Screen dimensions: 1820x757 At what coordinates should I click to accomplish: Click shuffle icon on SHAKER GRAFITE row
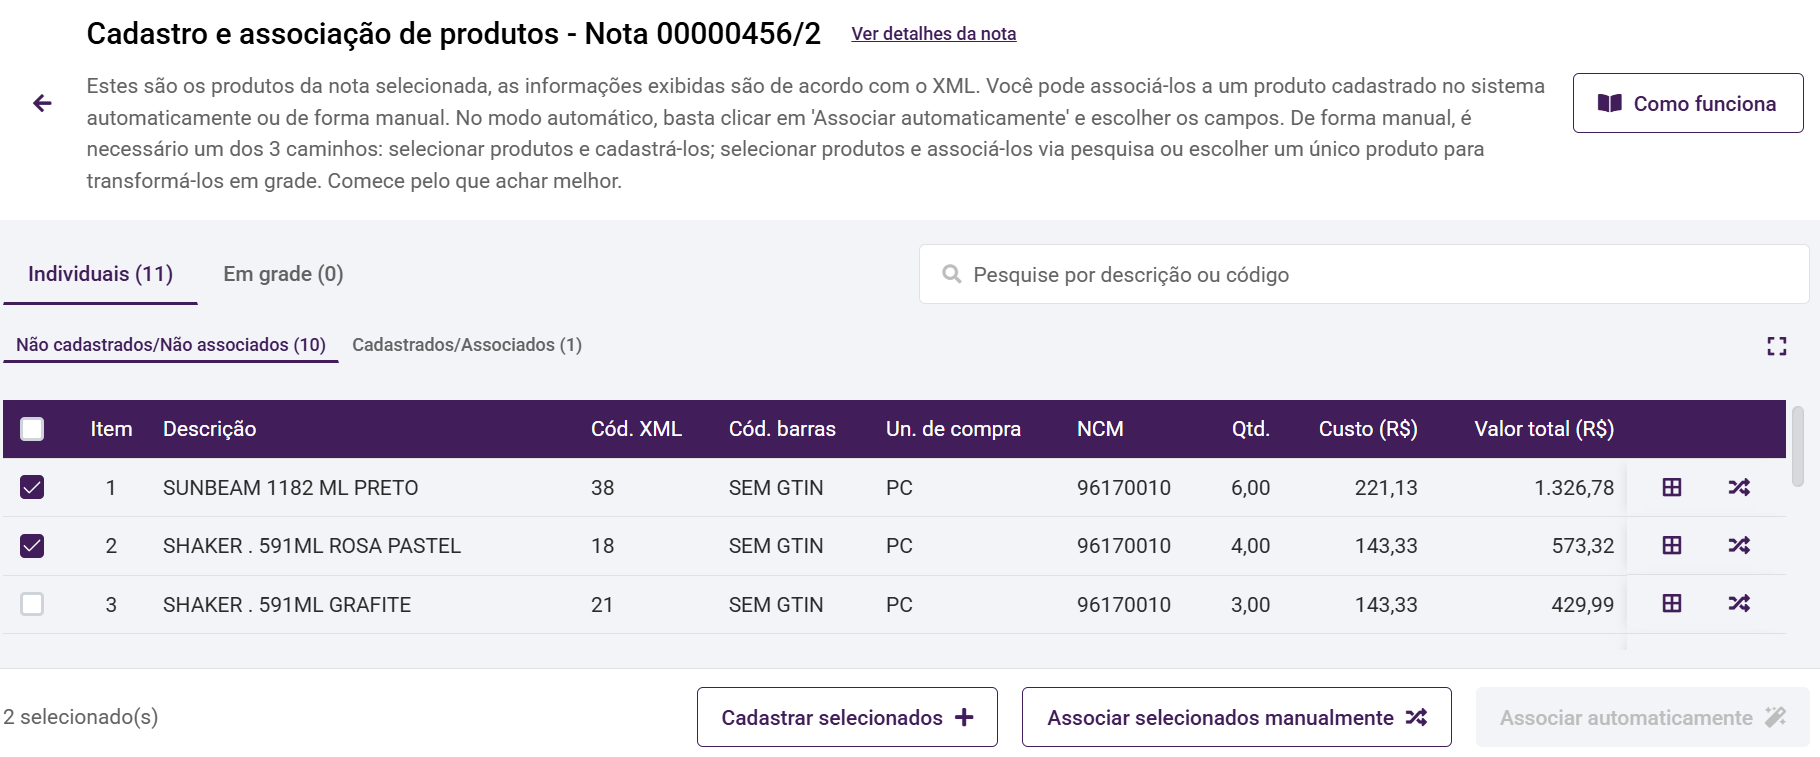point(1739,603)
